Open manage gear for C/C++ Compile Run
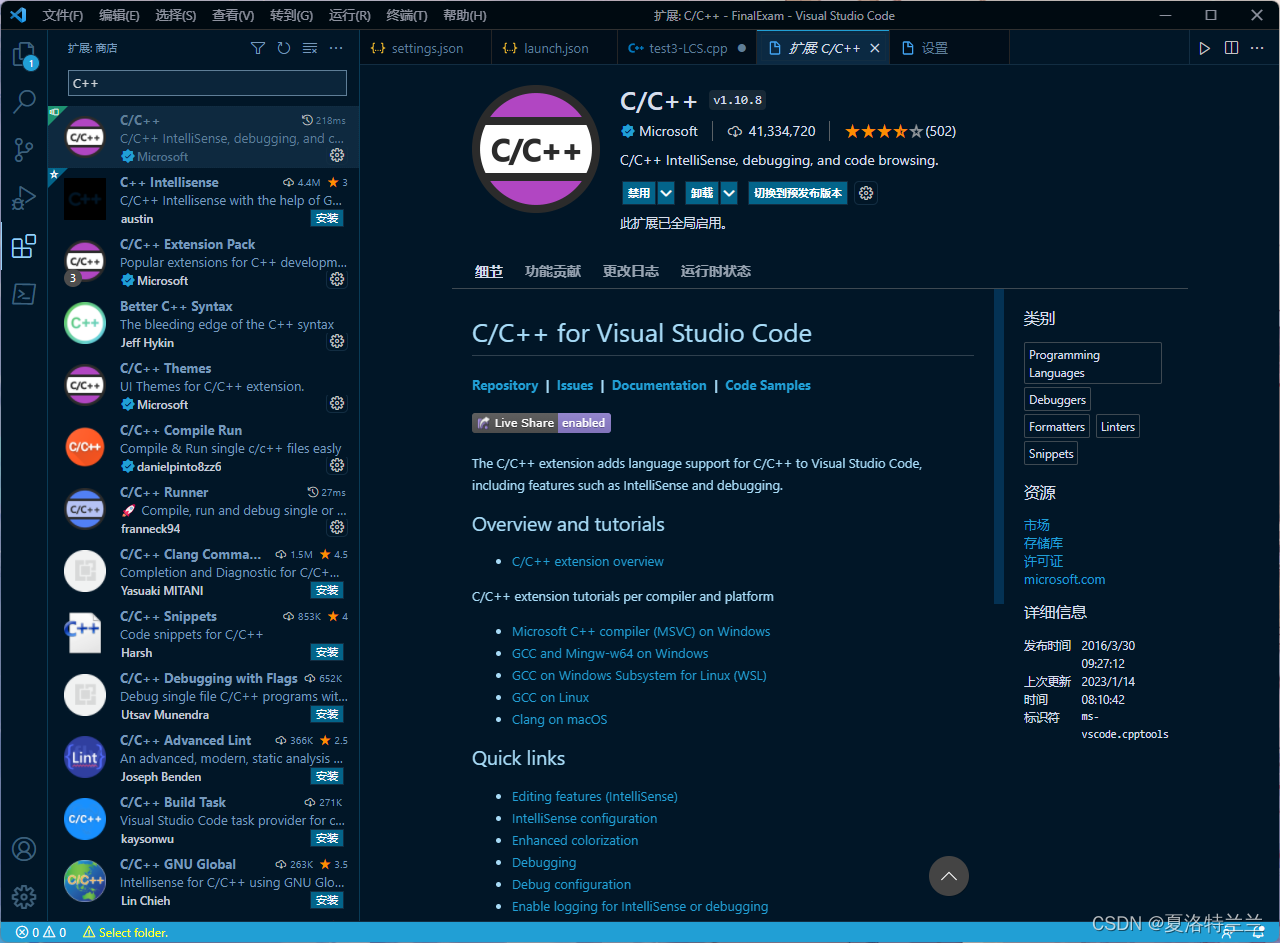1280x943 pixels. click(337, 466)
